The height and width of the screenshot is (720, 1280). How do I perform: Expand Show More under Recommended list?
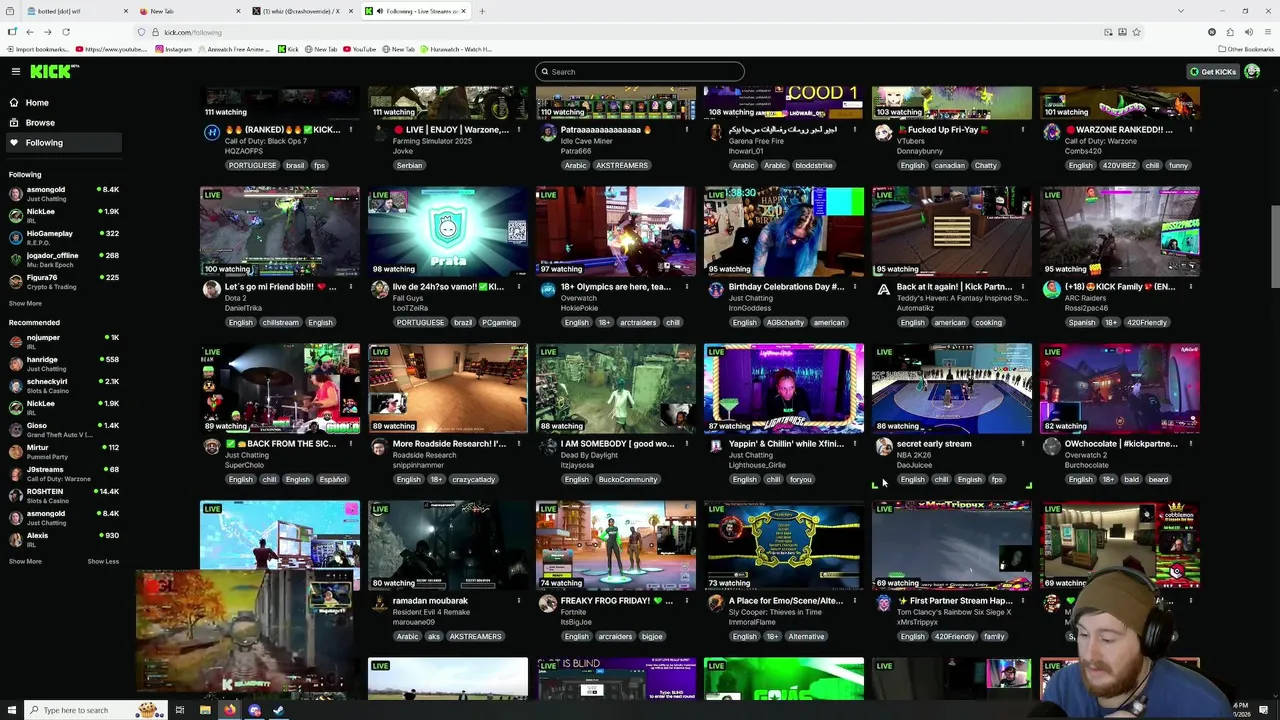click(25, 561)
